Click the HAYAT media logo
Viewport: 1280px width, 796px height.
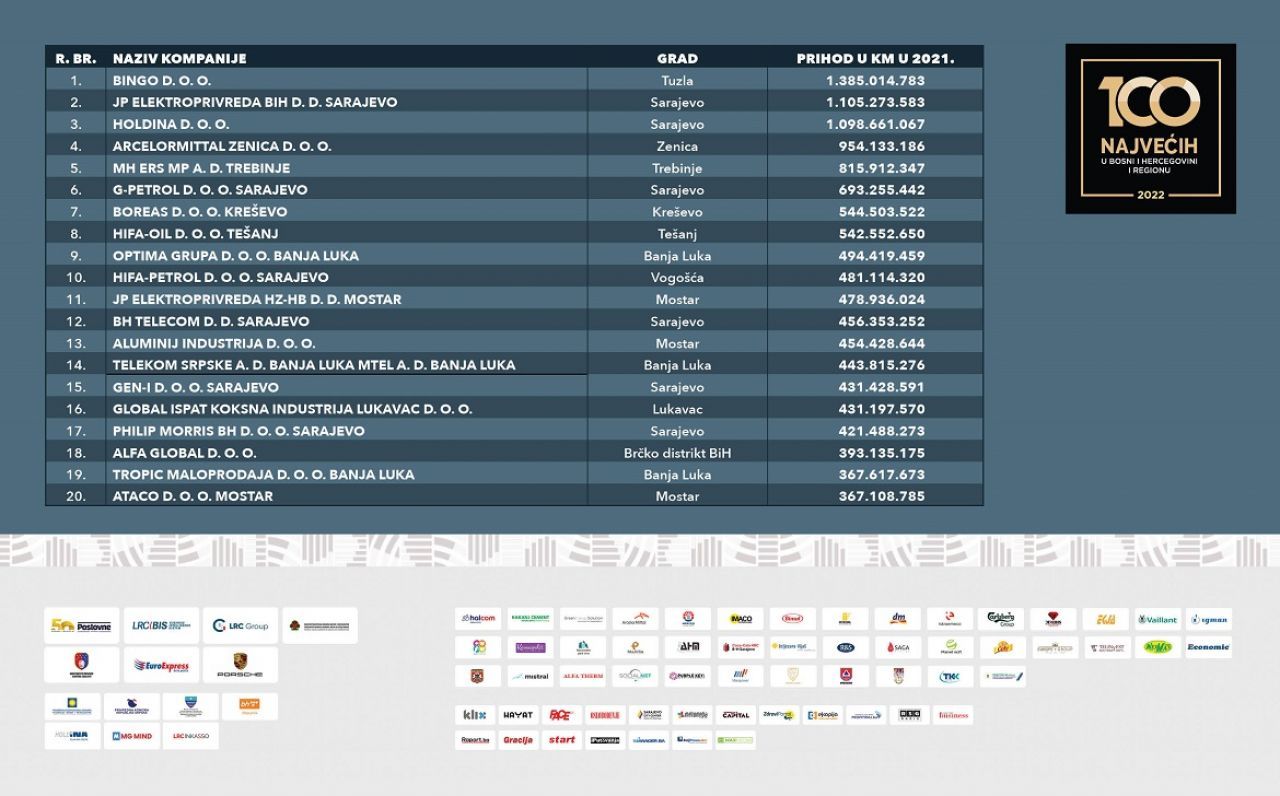(x=518, y=715)
